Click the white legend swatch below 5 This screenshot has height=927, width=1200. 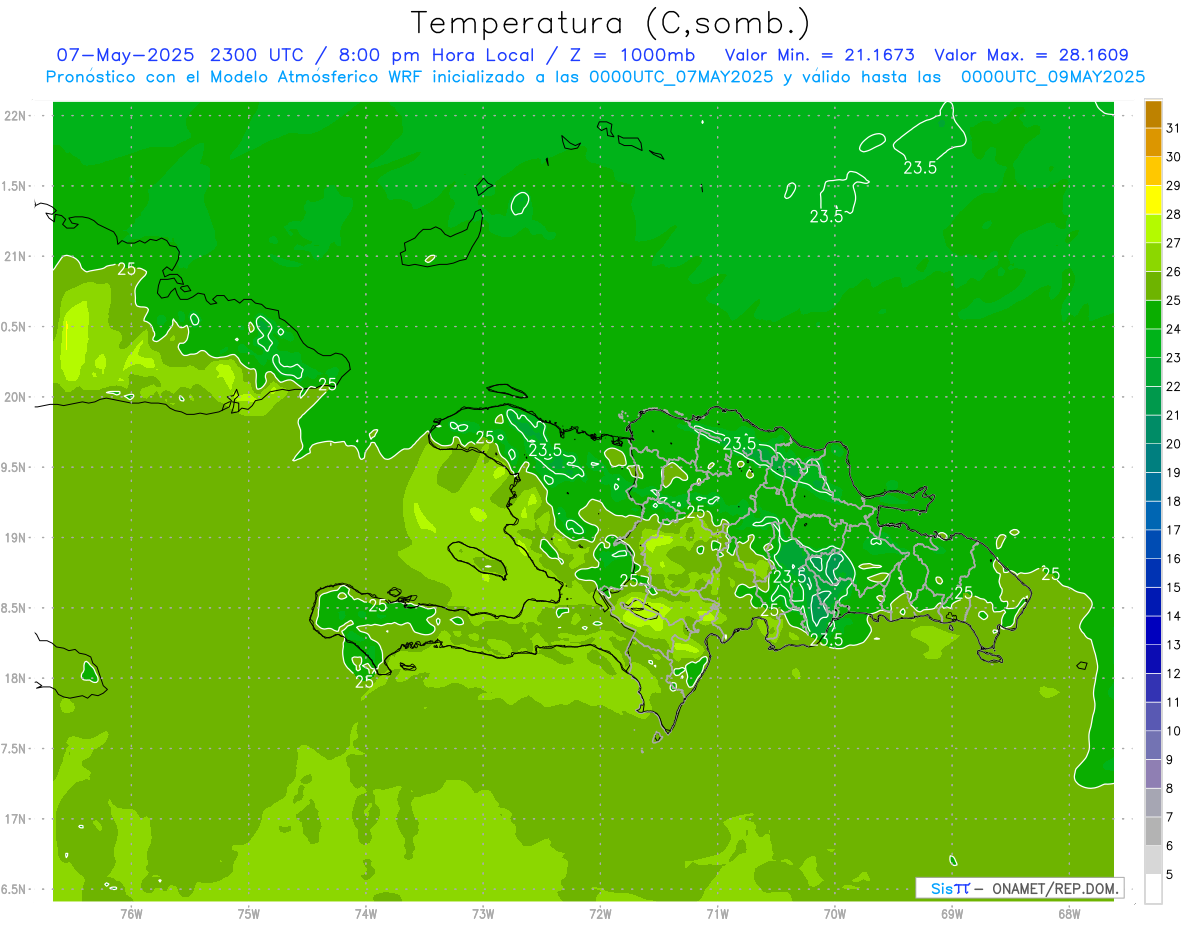(x=1153, y=889)
